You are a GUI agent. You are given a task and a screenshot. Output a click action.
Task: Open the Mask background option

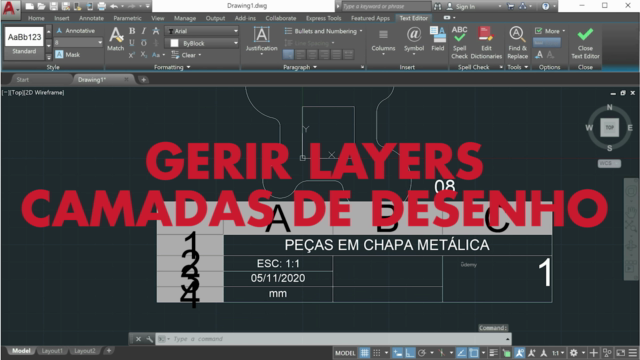(x=68, y=54)
